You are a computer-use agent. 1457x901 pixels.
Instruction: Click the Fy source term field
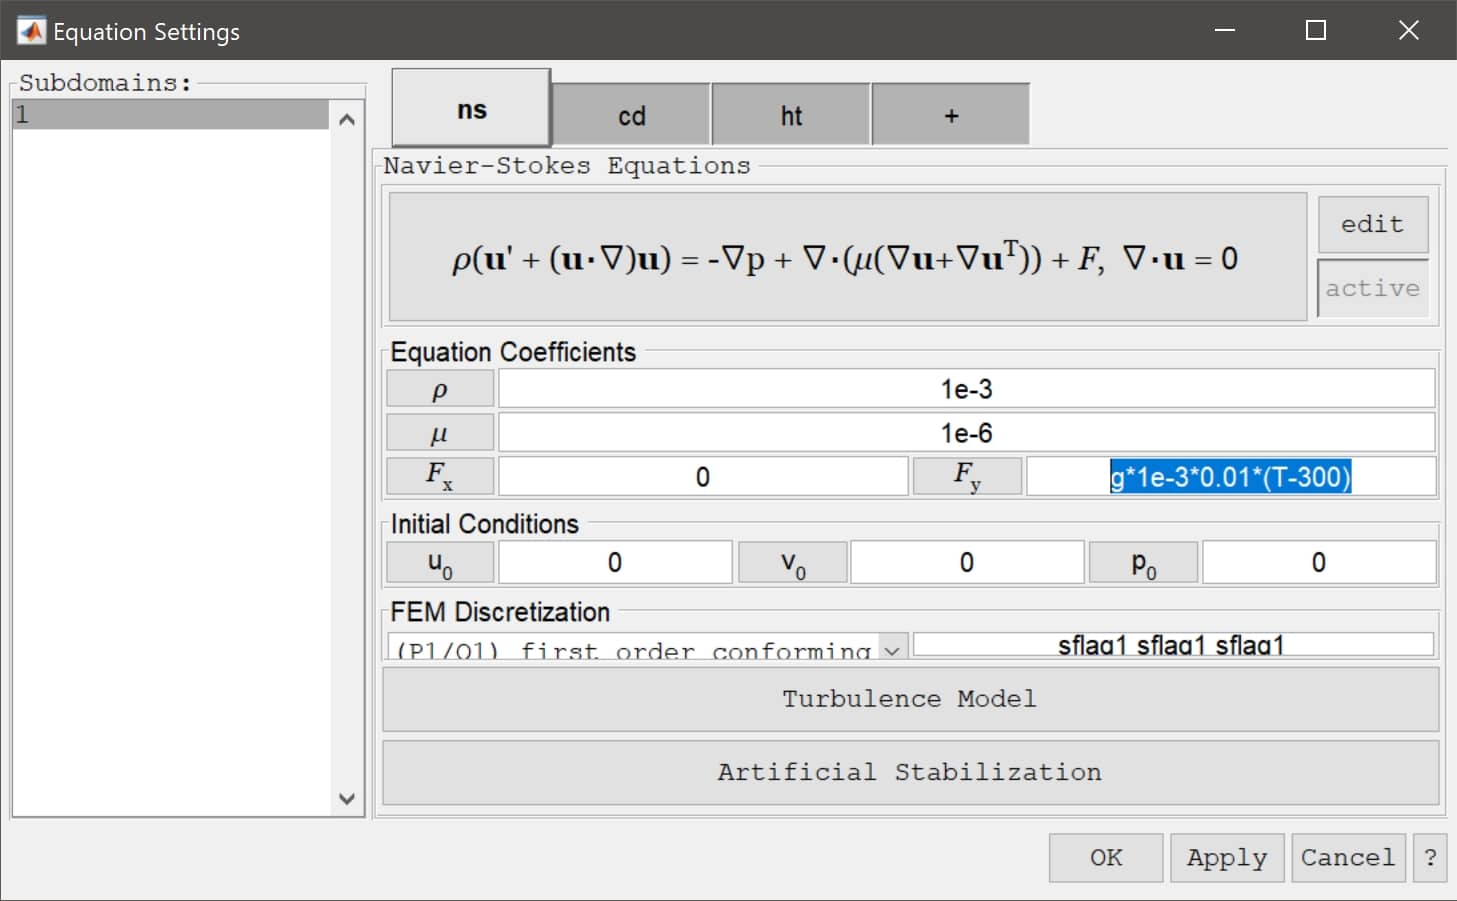[1231, 477]
